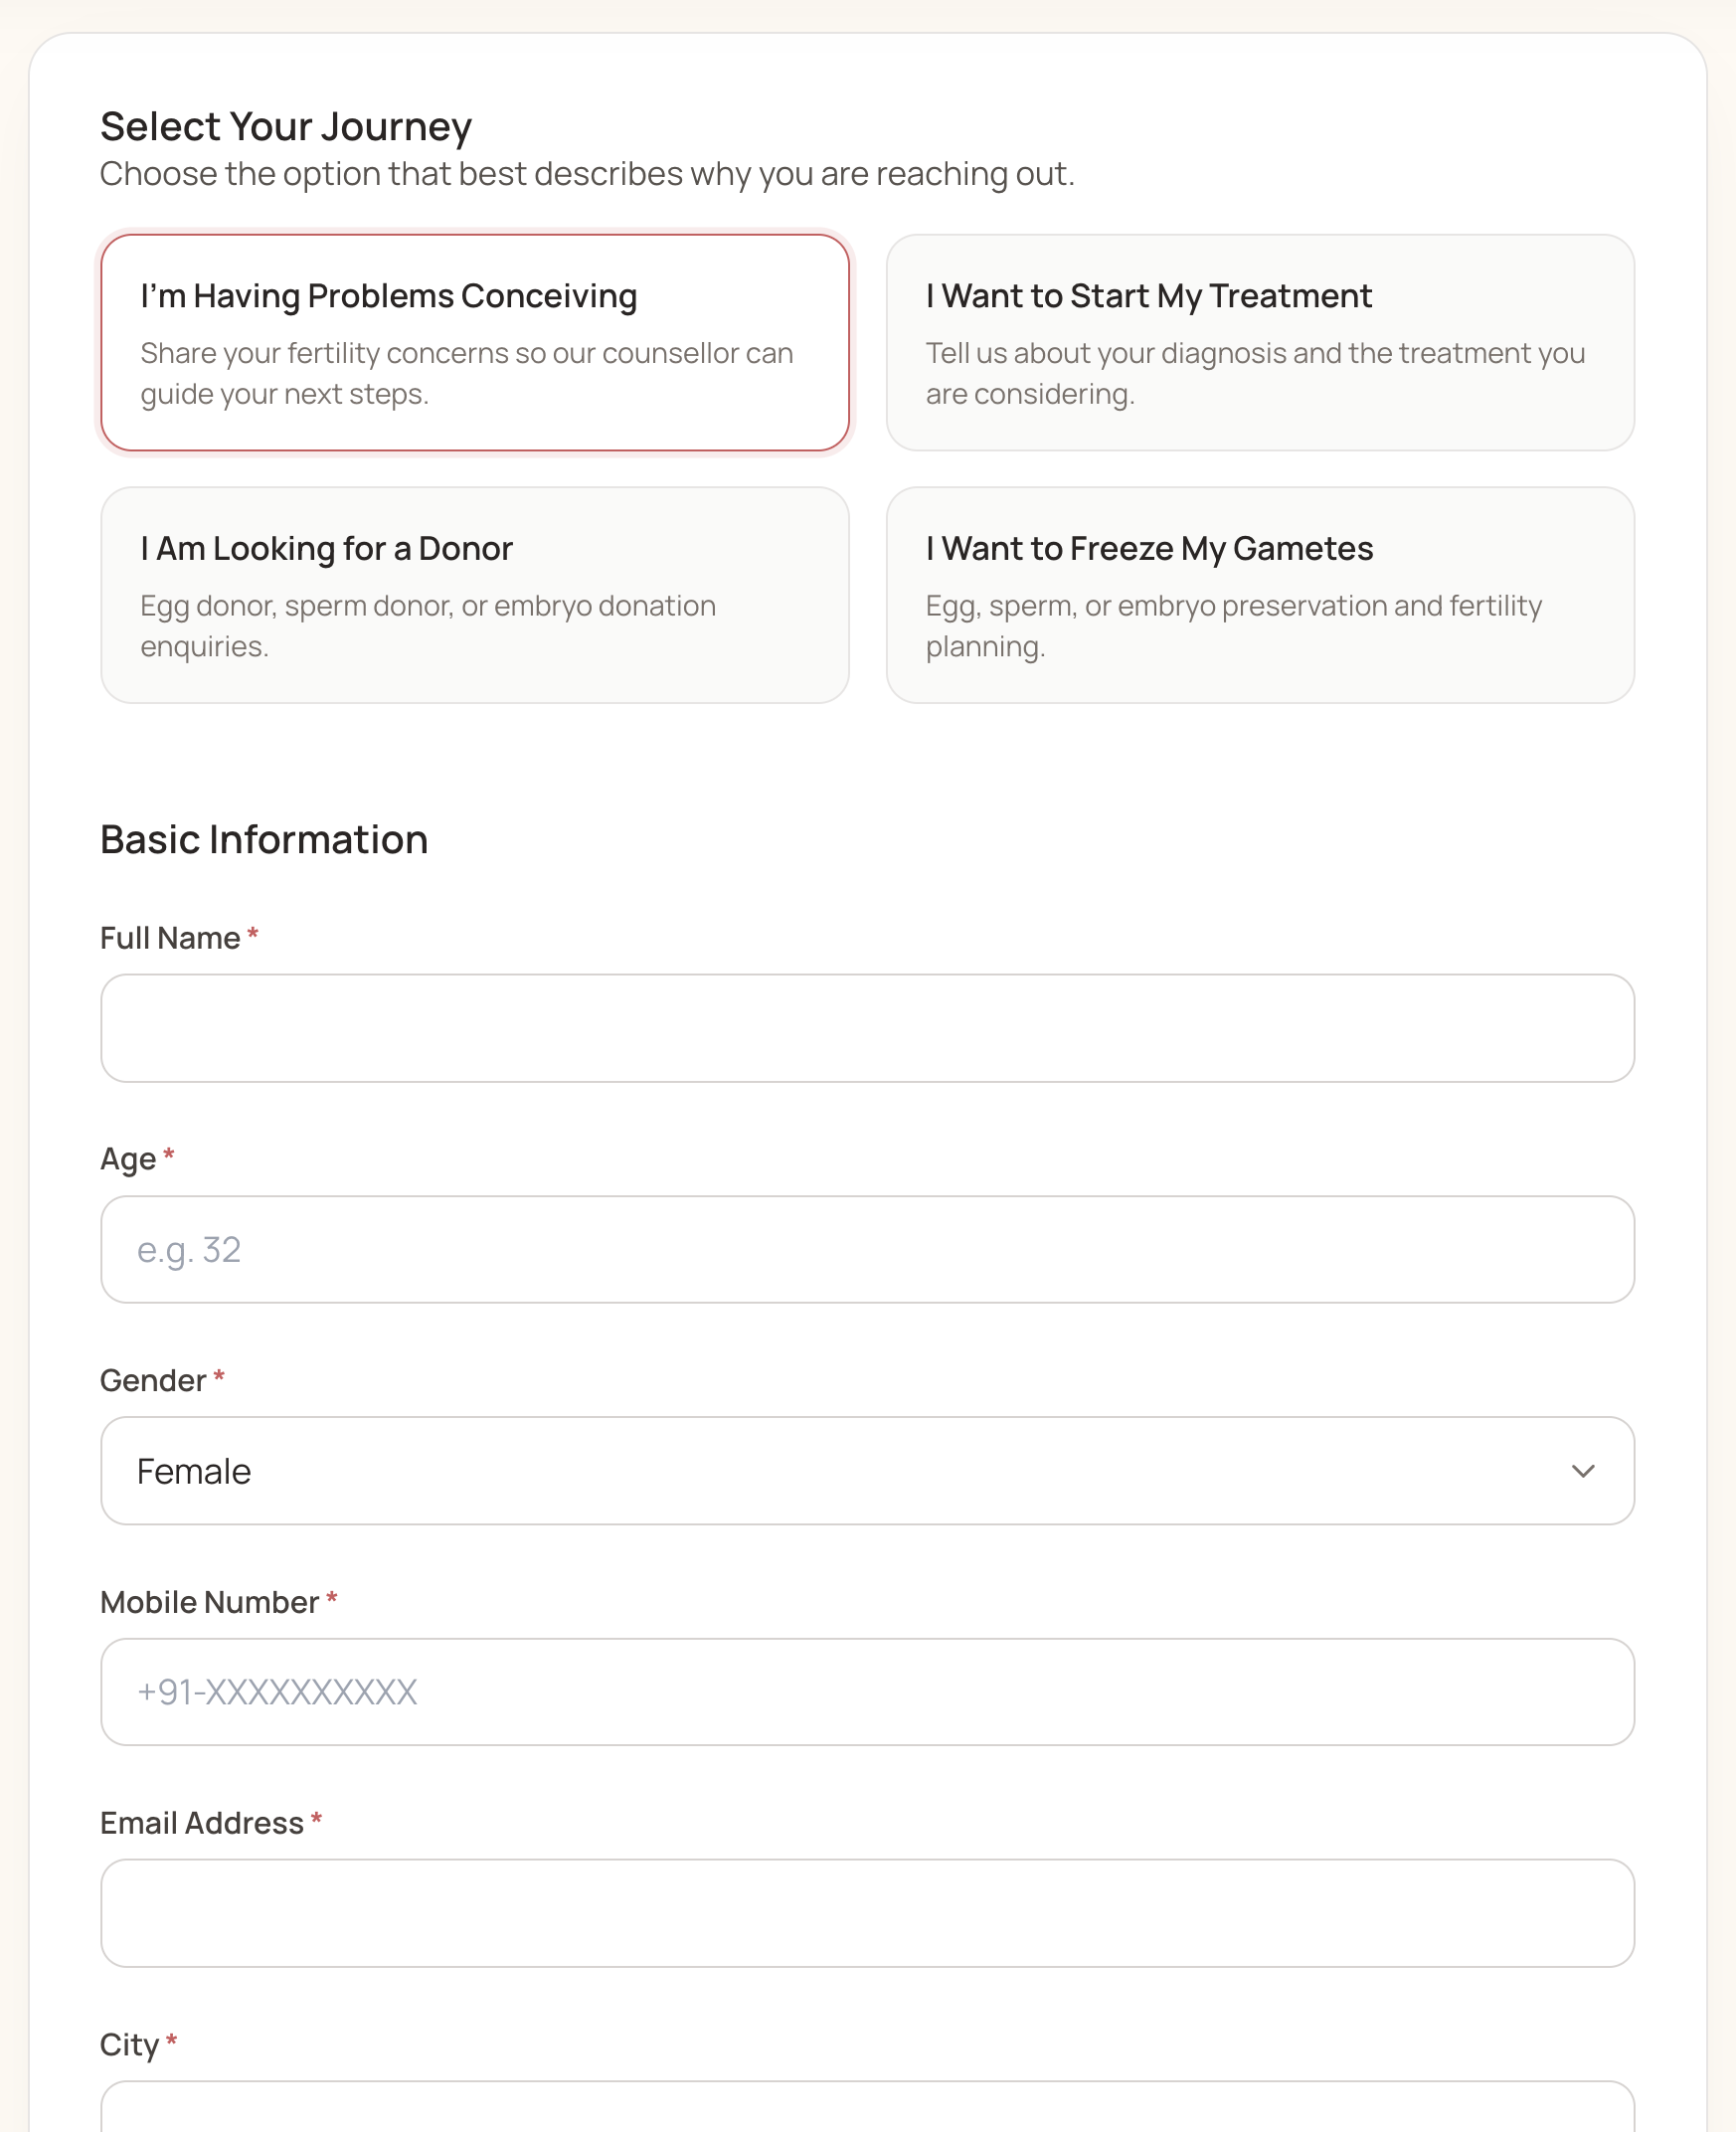1736x2132 pixels.
Task: Click the City label text
Action: 129,2045
